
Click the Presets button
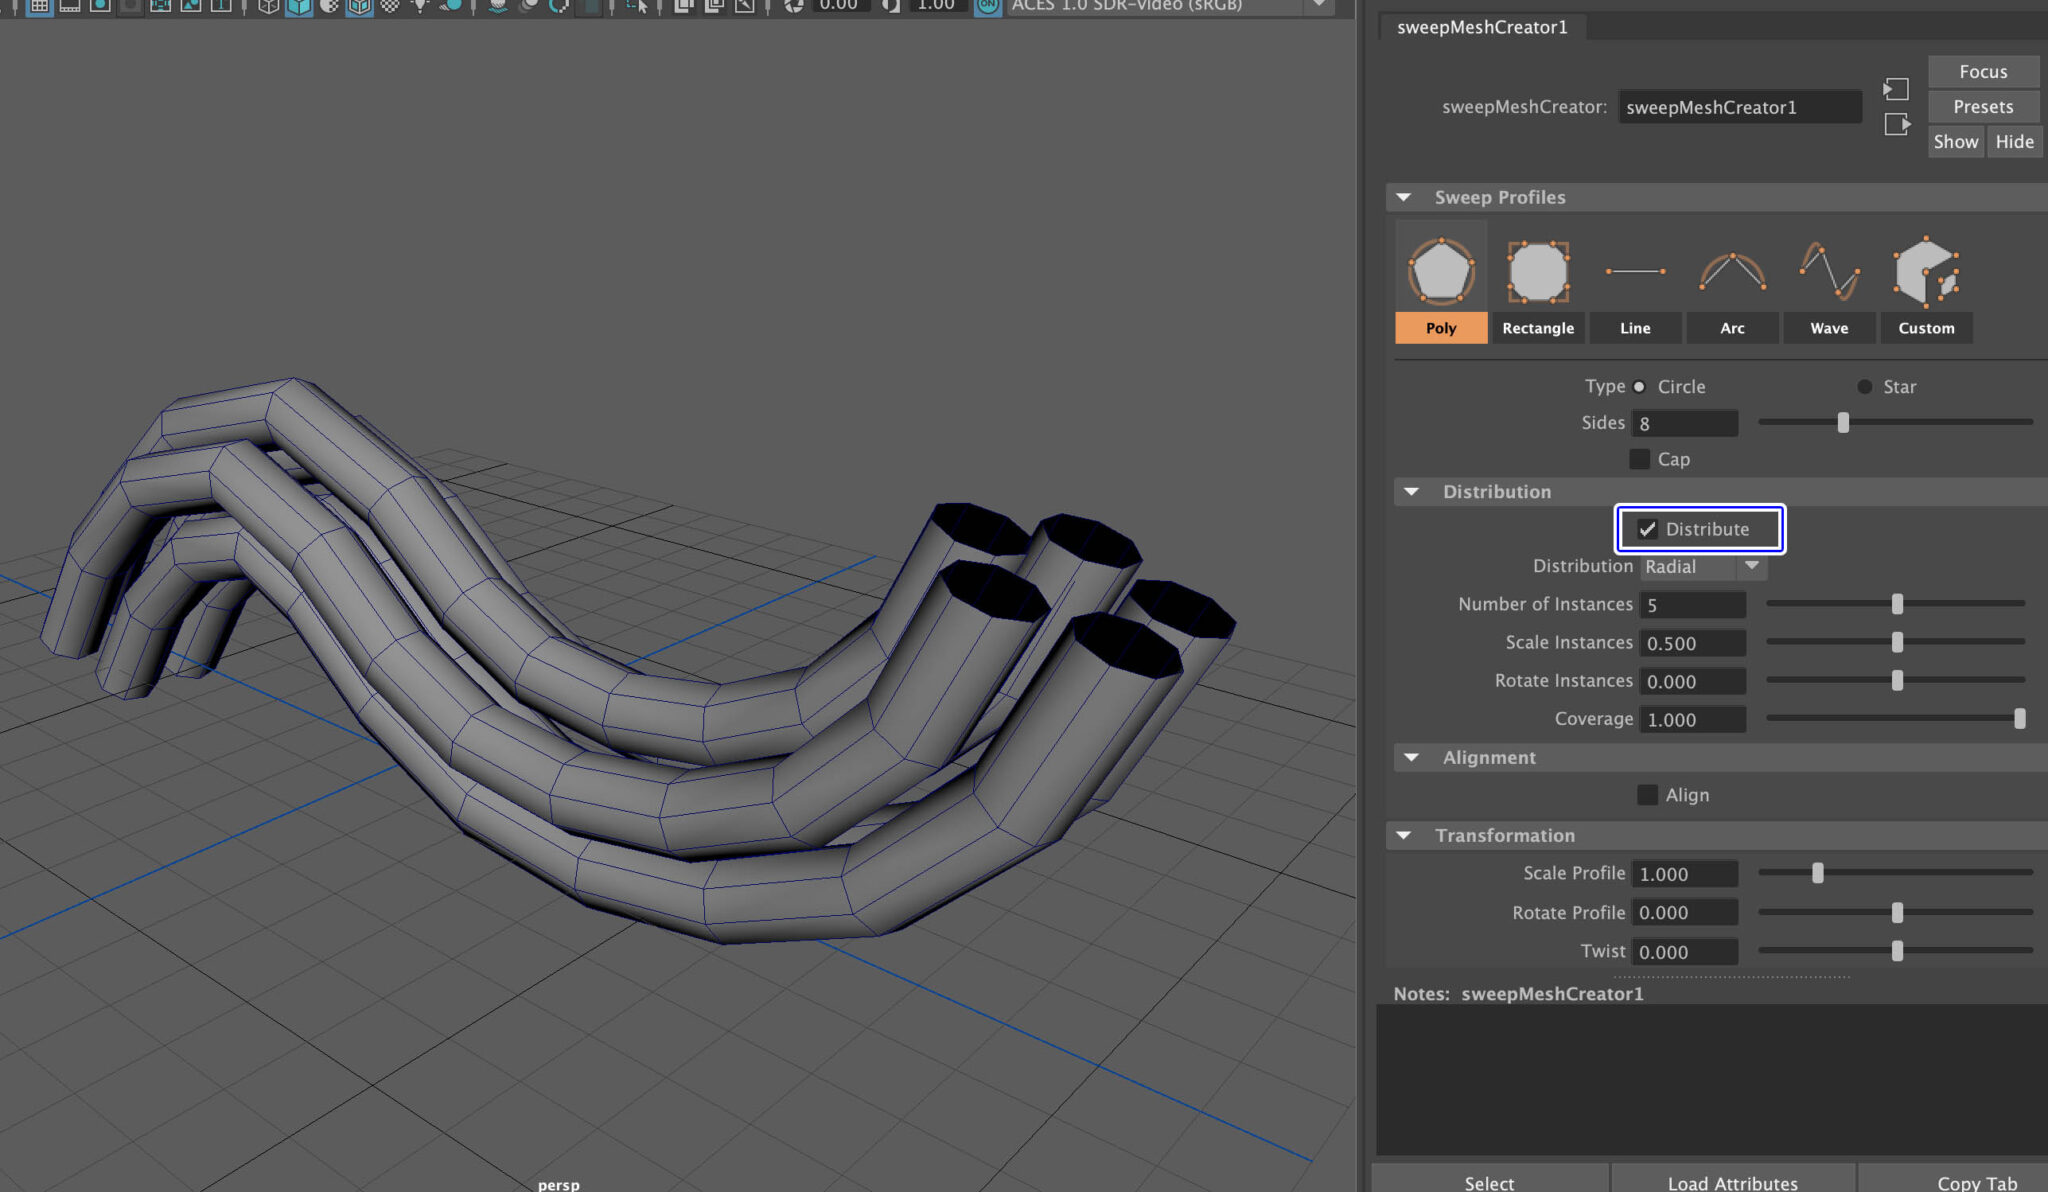(1982, 106)
